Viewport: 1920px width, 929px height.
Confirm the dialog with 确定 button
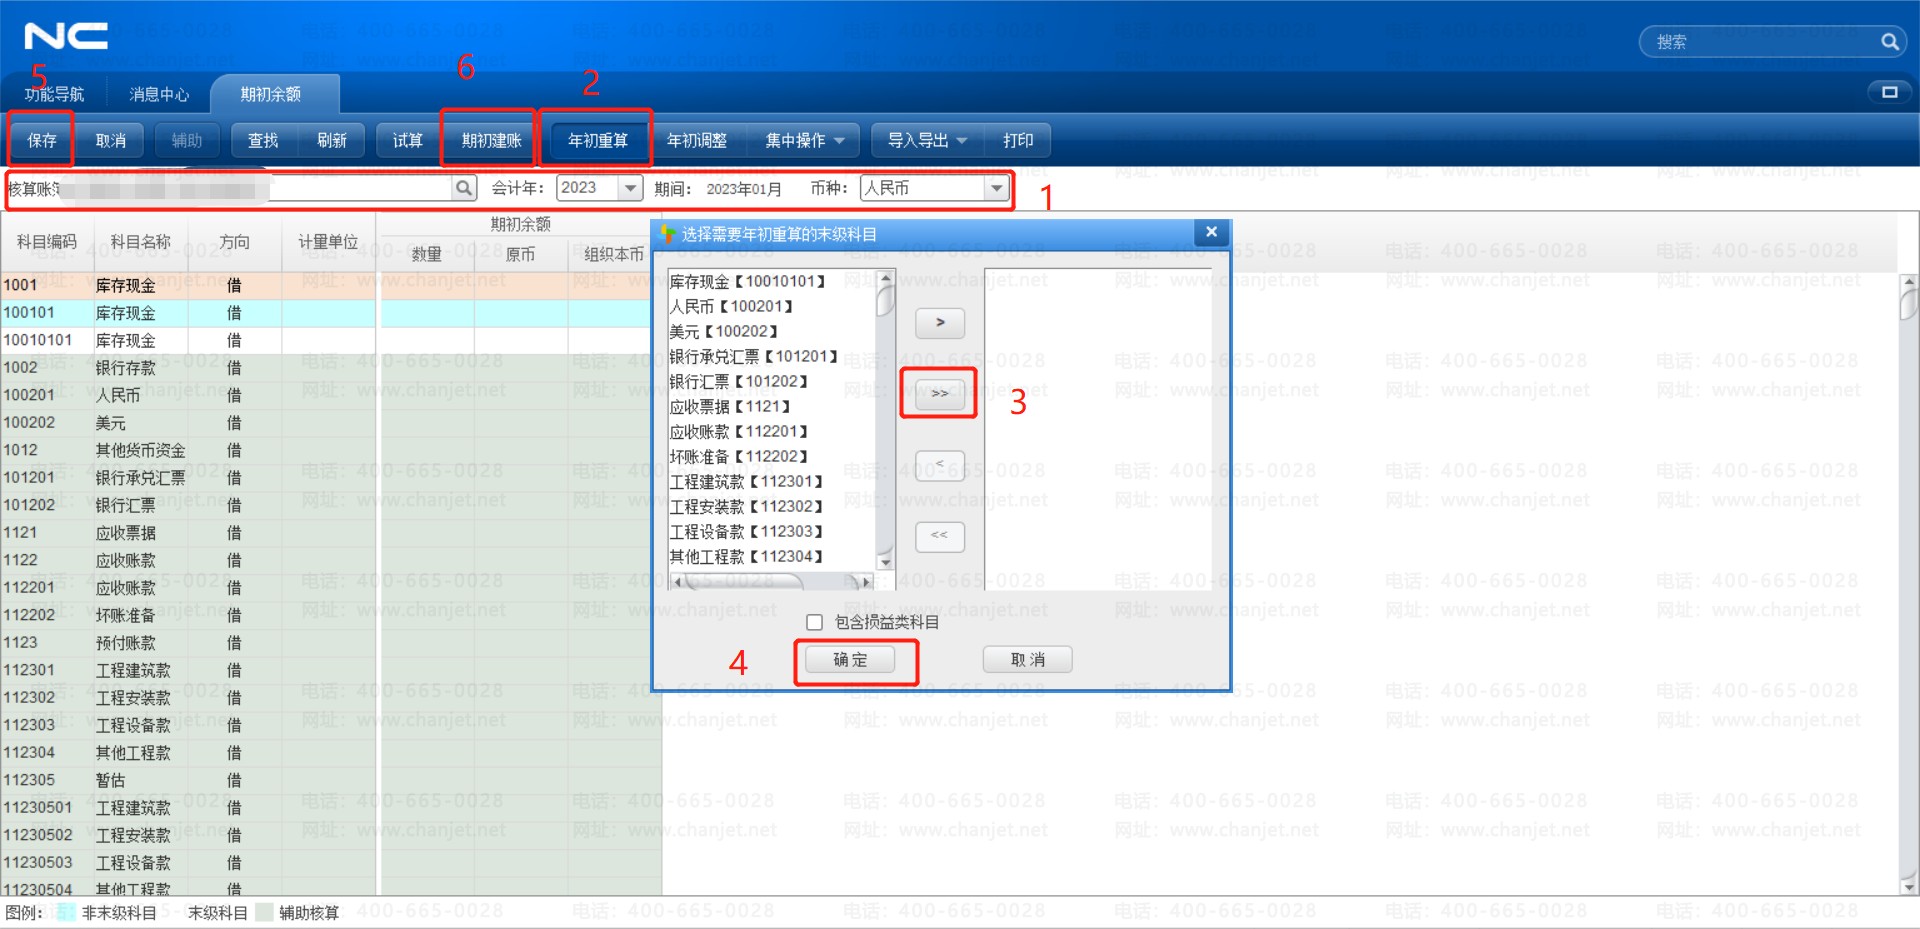point(851,660)
